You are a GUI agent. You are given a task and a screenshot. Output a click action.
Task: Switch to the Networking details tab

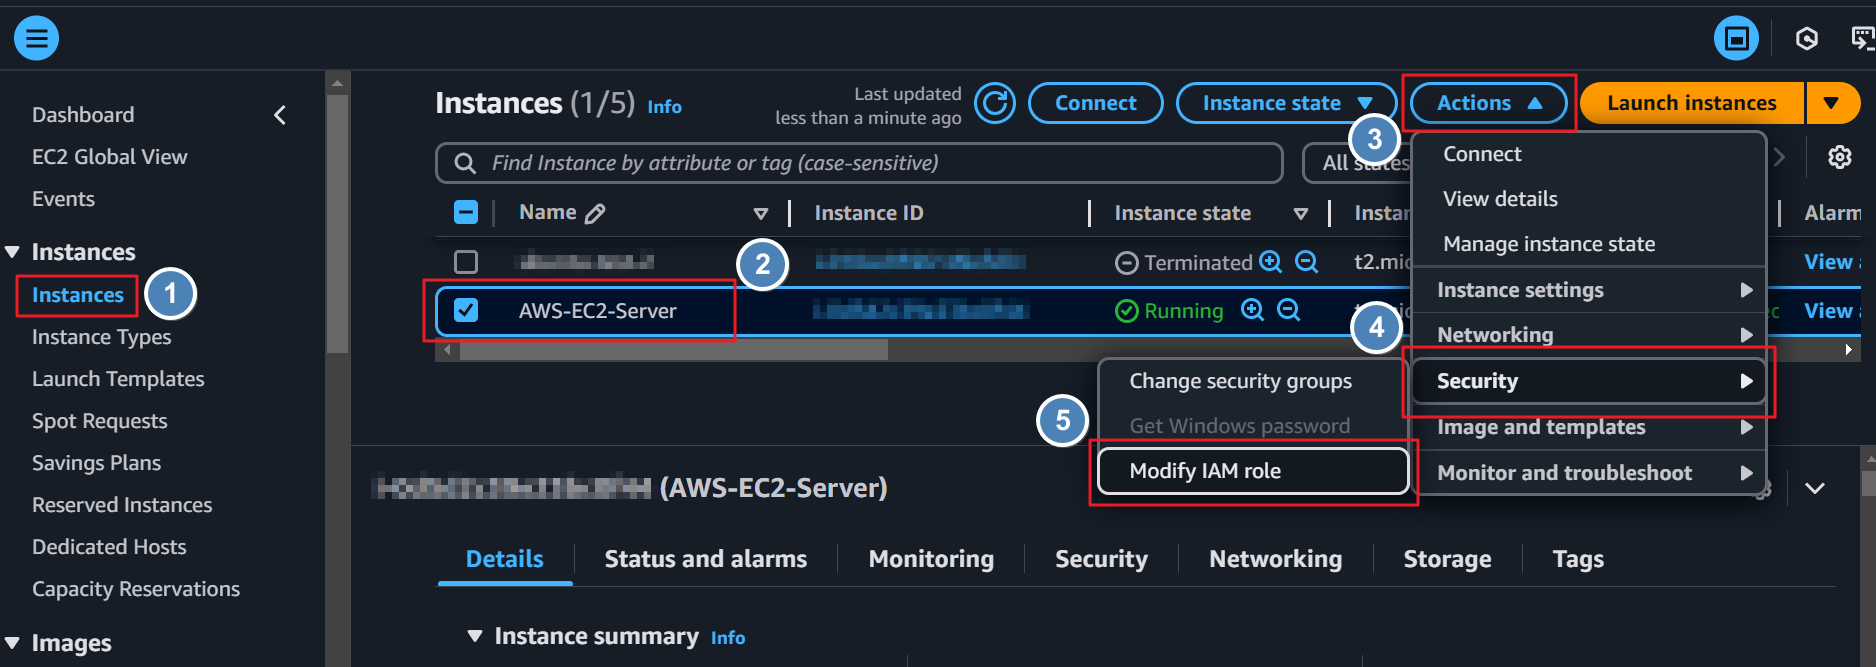coord(1275,559)
